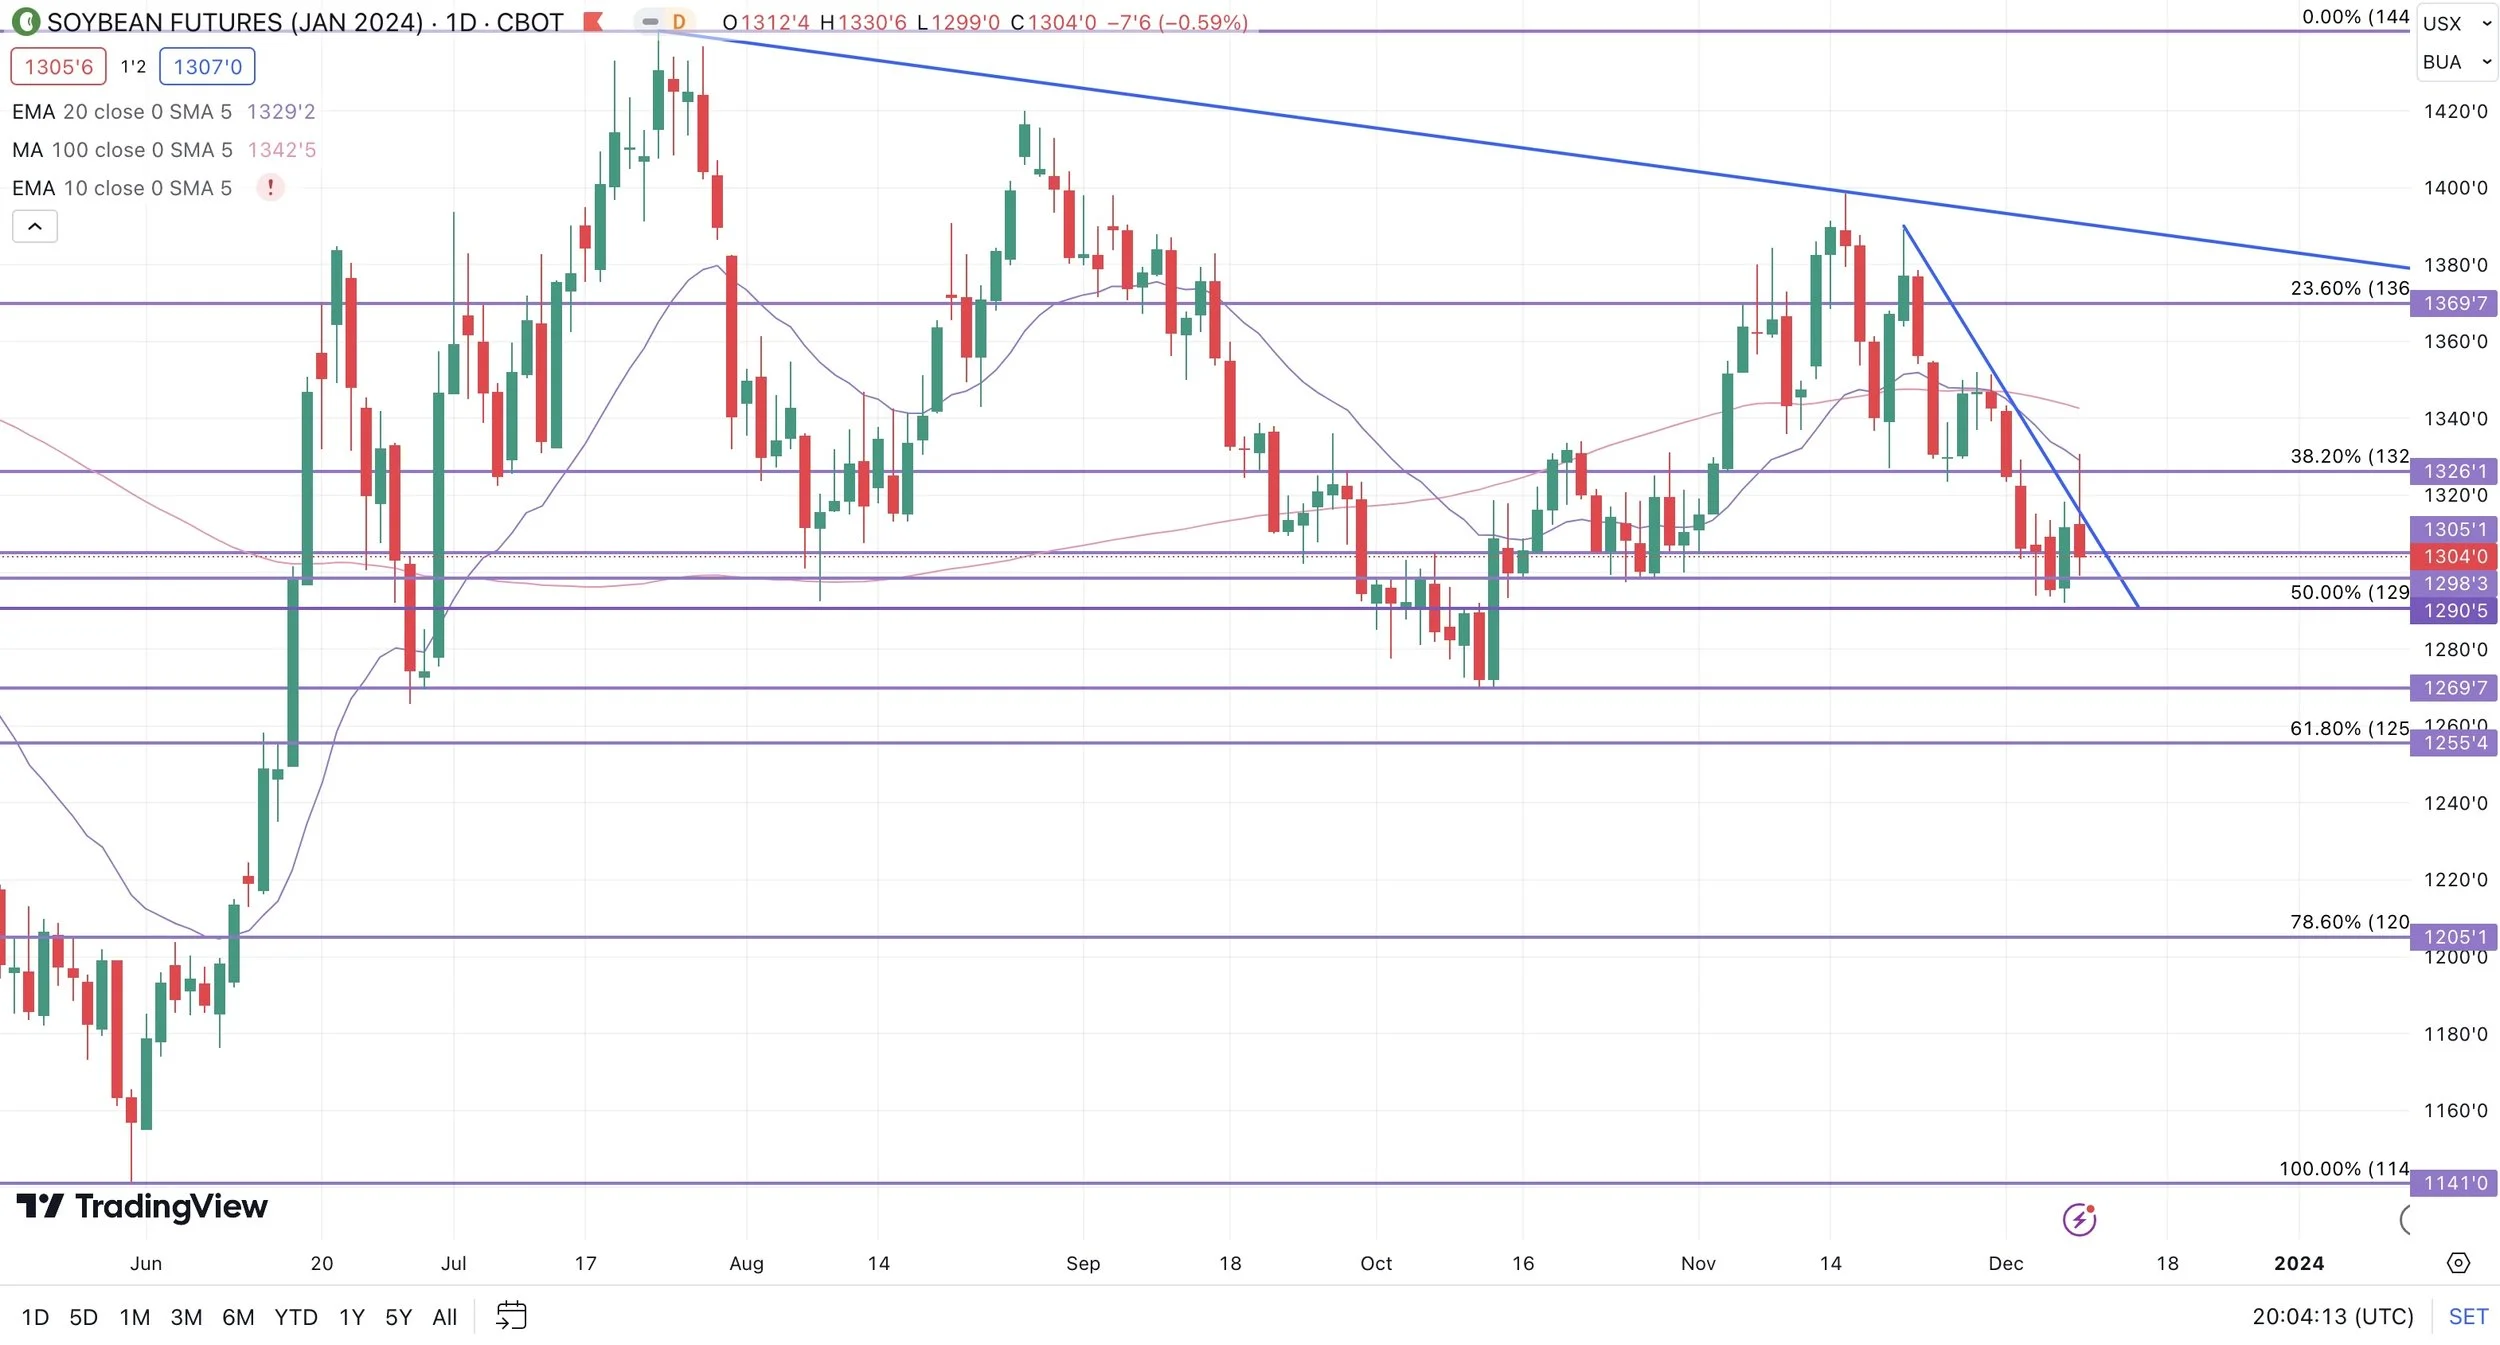Click the red flag marker icon

pos(593,21)
